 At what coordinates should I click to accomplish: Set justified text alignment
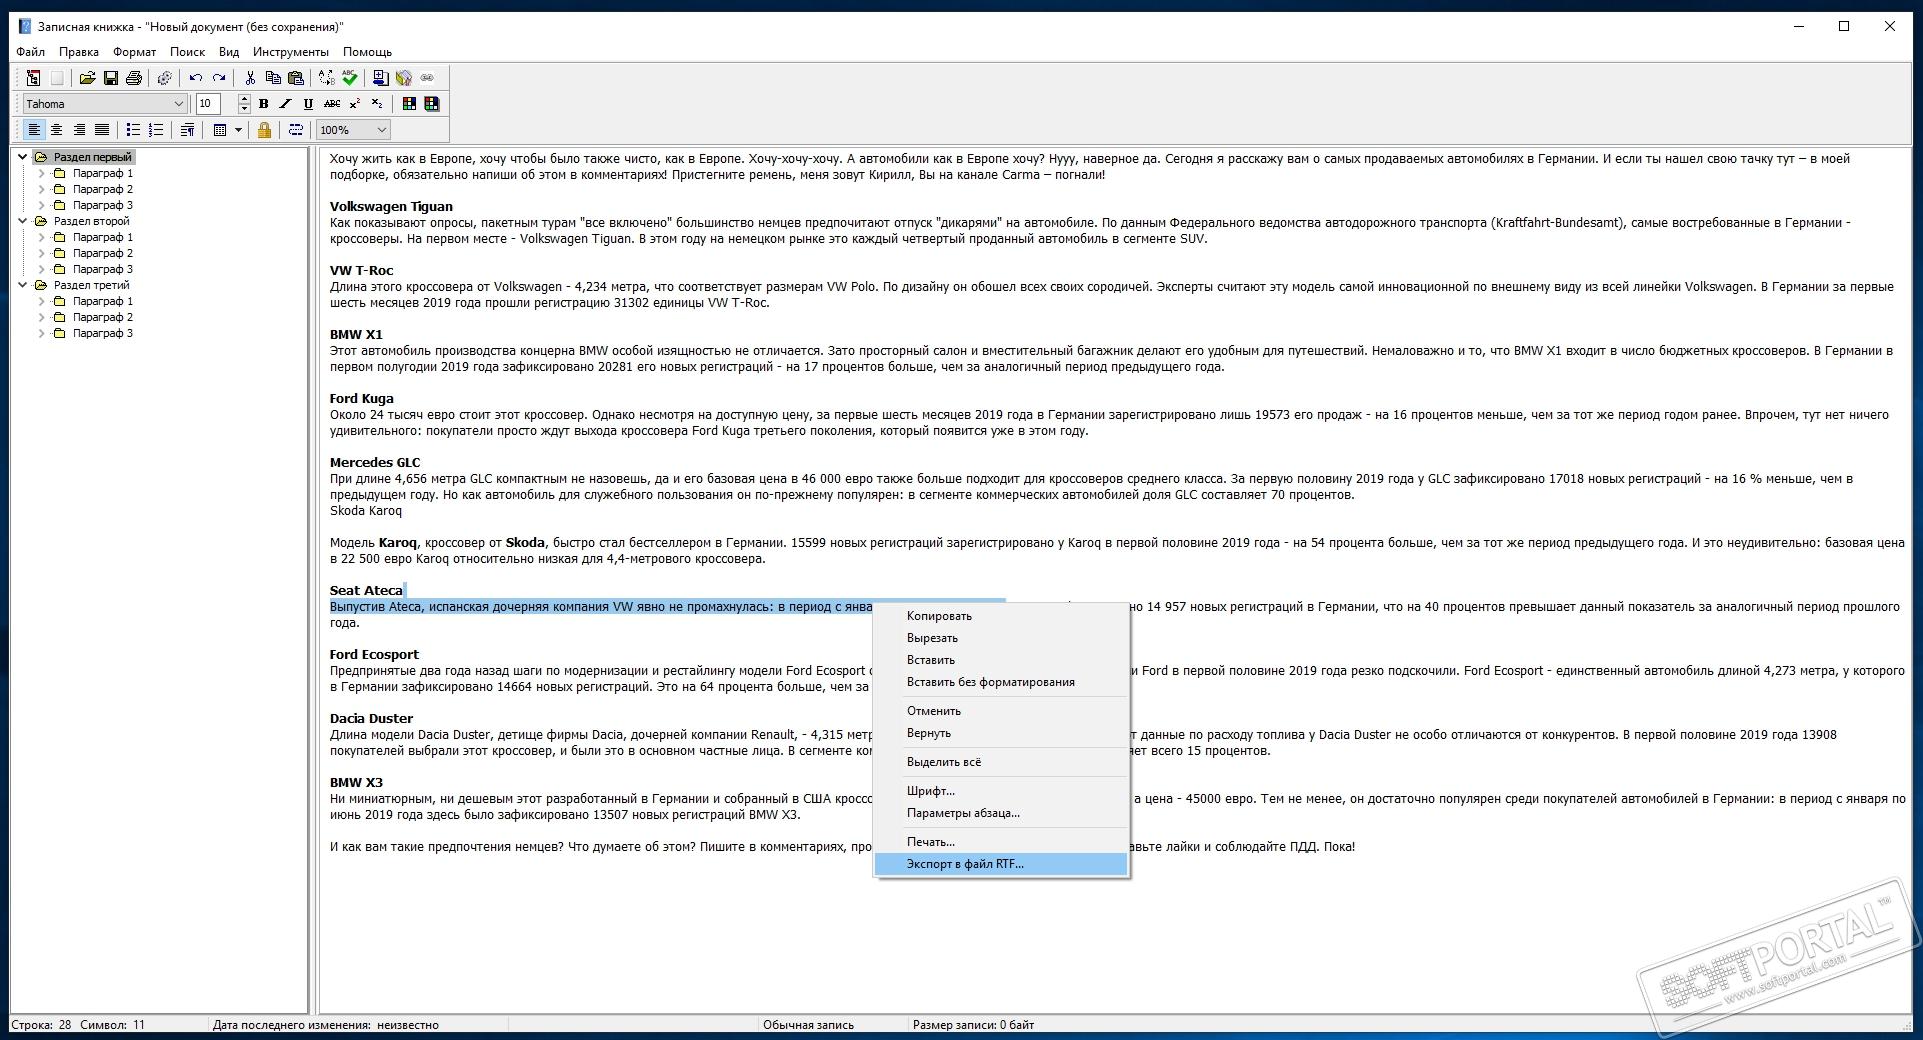pos(101,129)
